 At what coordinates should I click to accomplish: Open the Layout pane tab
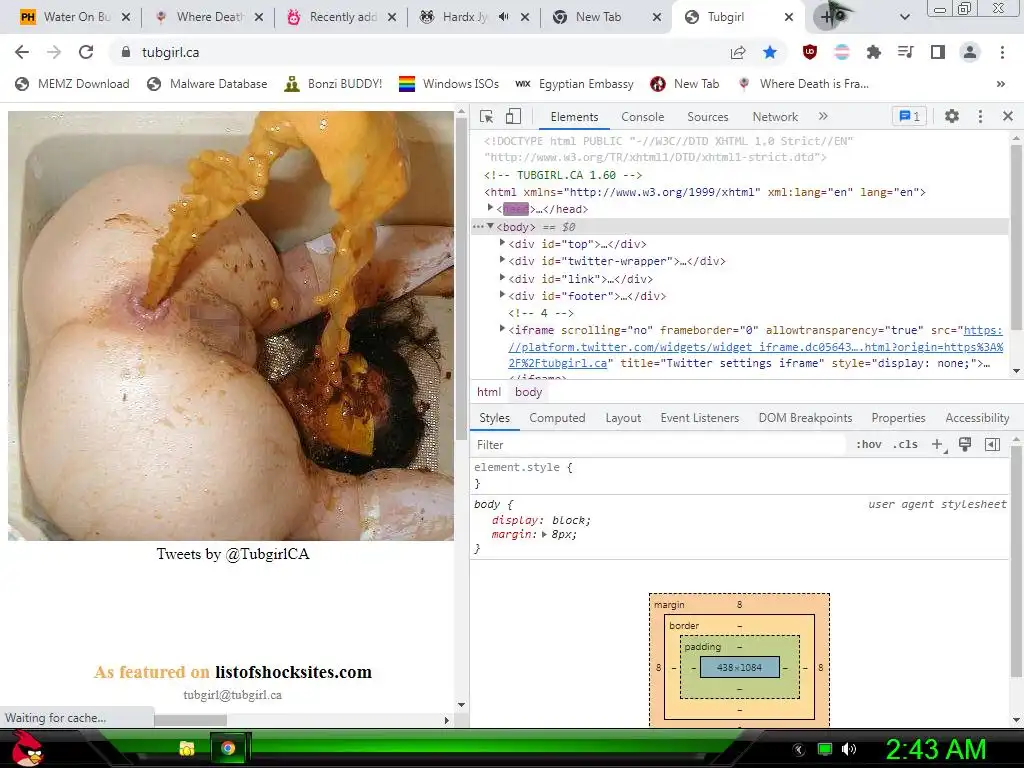click(623, 418)
